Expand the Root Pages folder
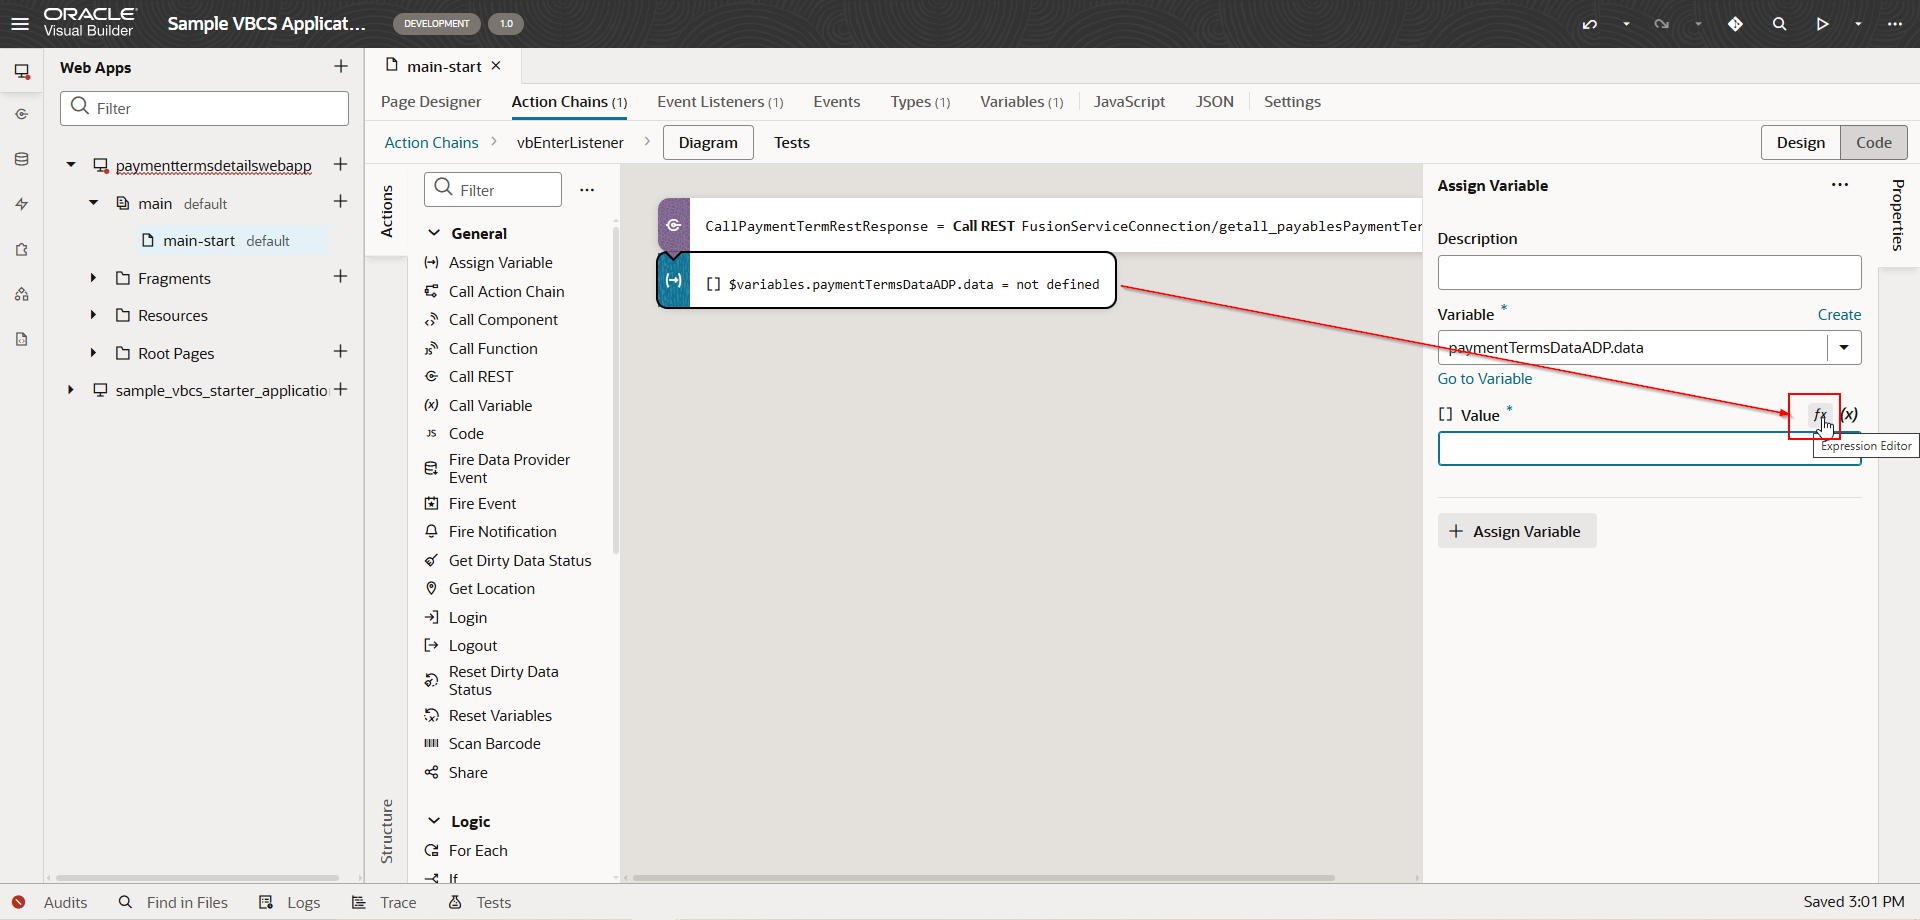Viewport: 1920px width, 920px height. tap(93, 353)
